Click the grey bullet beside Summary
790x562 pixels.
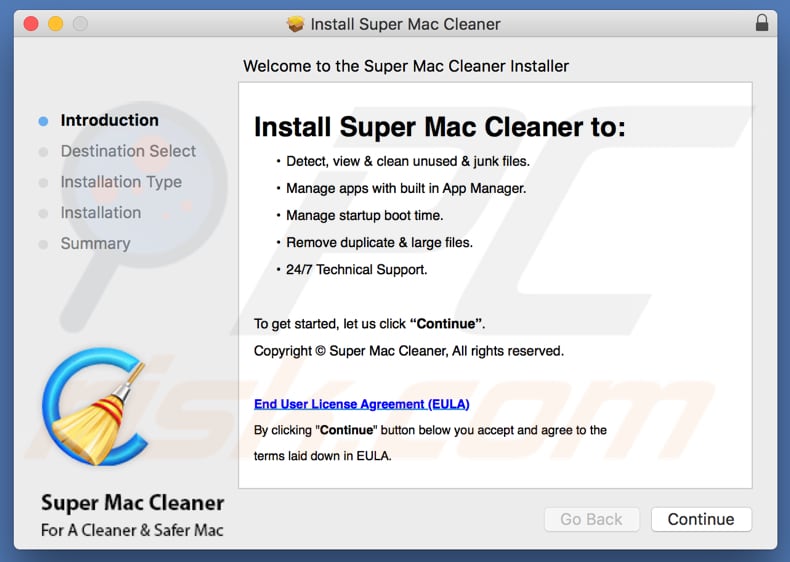tap(43, 244)
